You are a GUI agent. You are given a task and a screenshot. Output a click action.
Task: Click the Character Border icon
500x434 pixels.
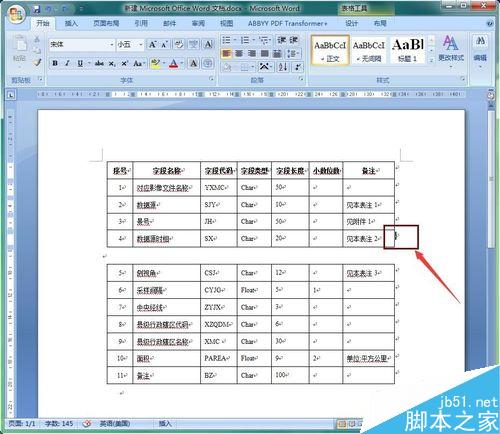coord(208,44)
